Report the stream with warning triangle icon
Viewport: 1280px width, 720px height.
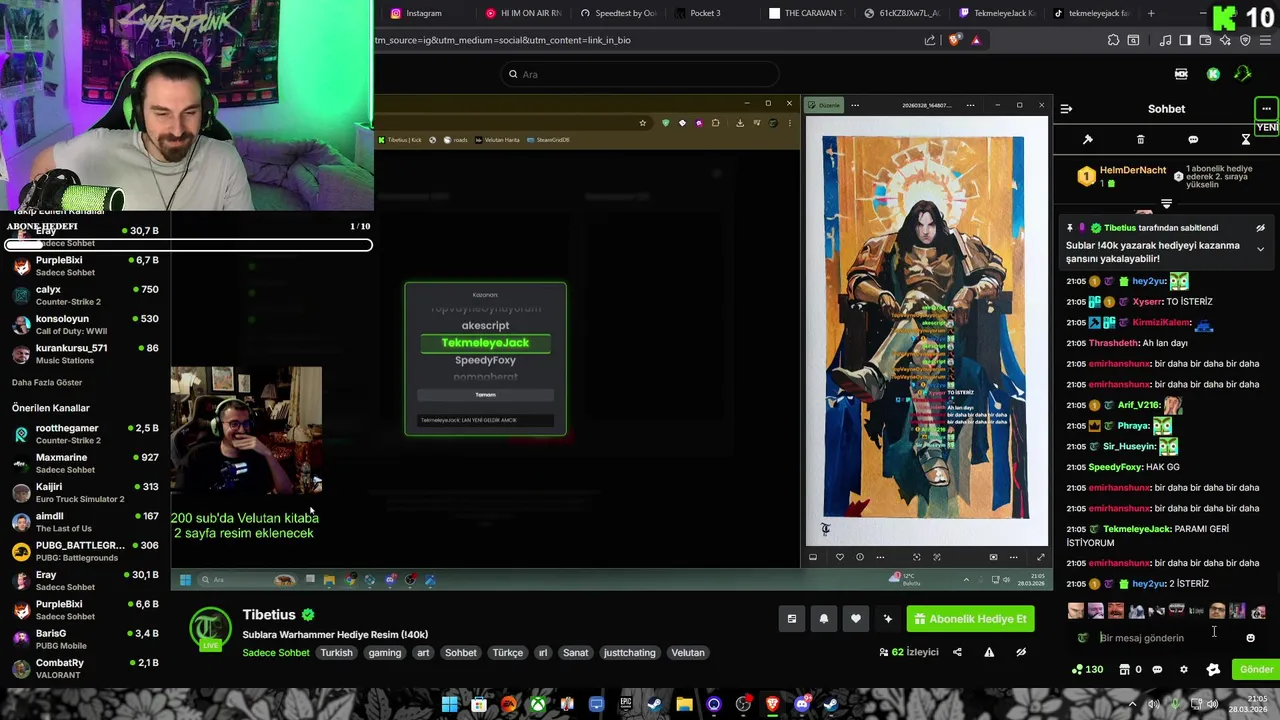[x=989, y=653]
